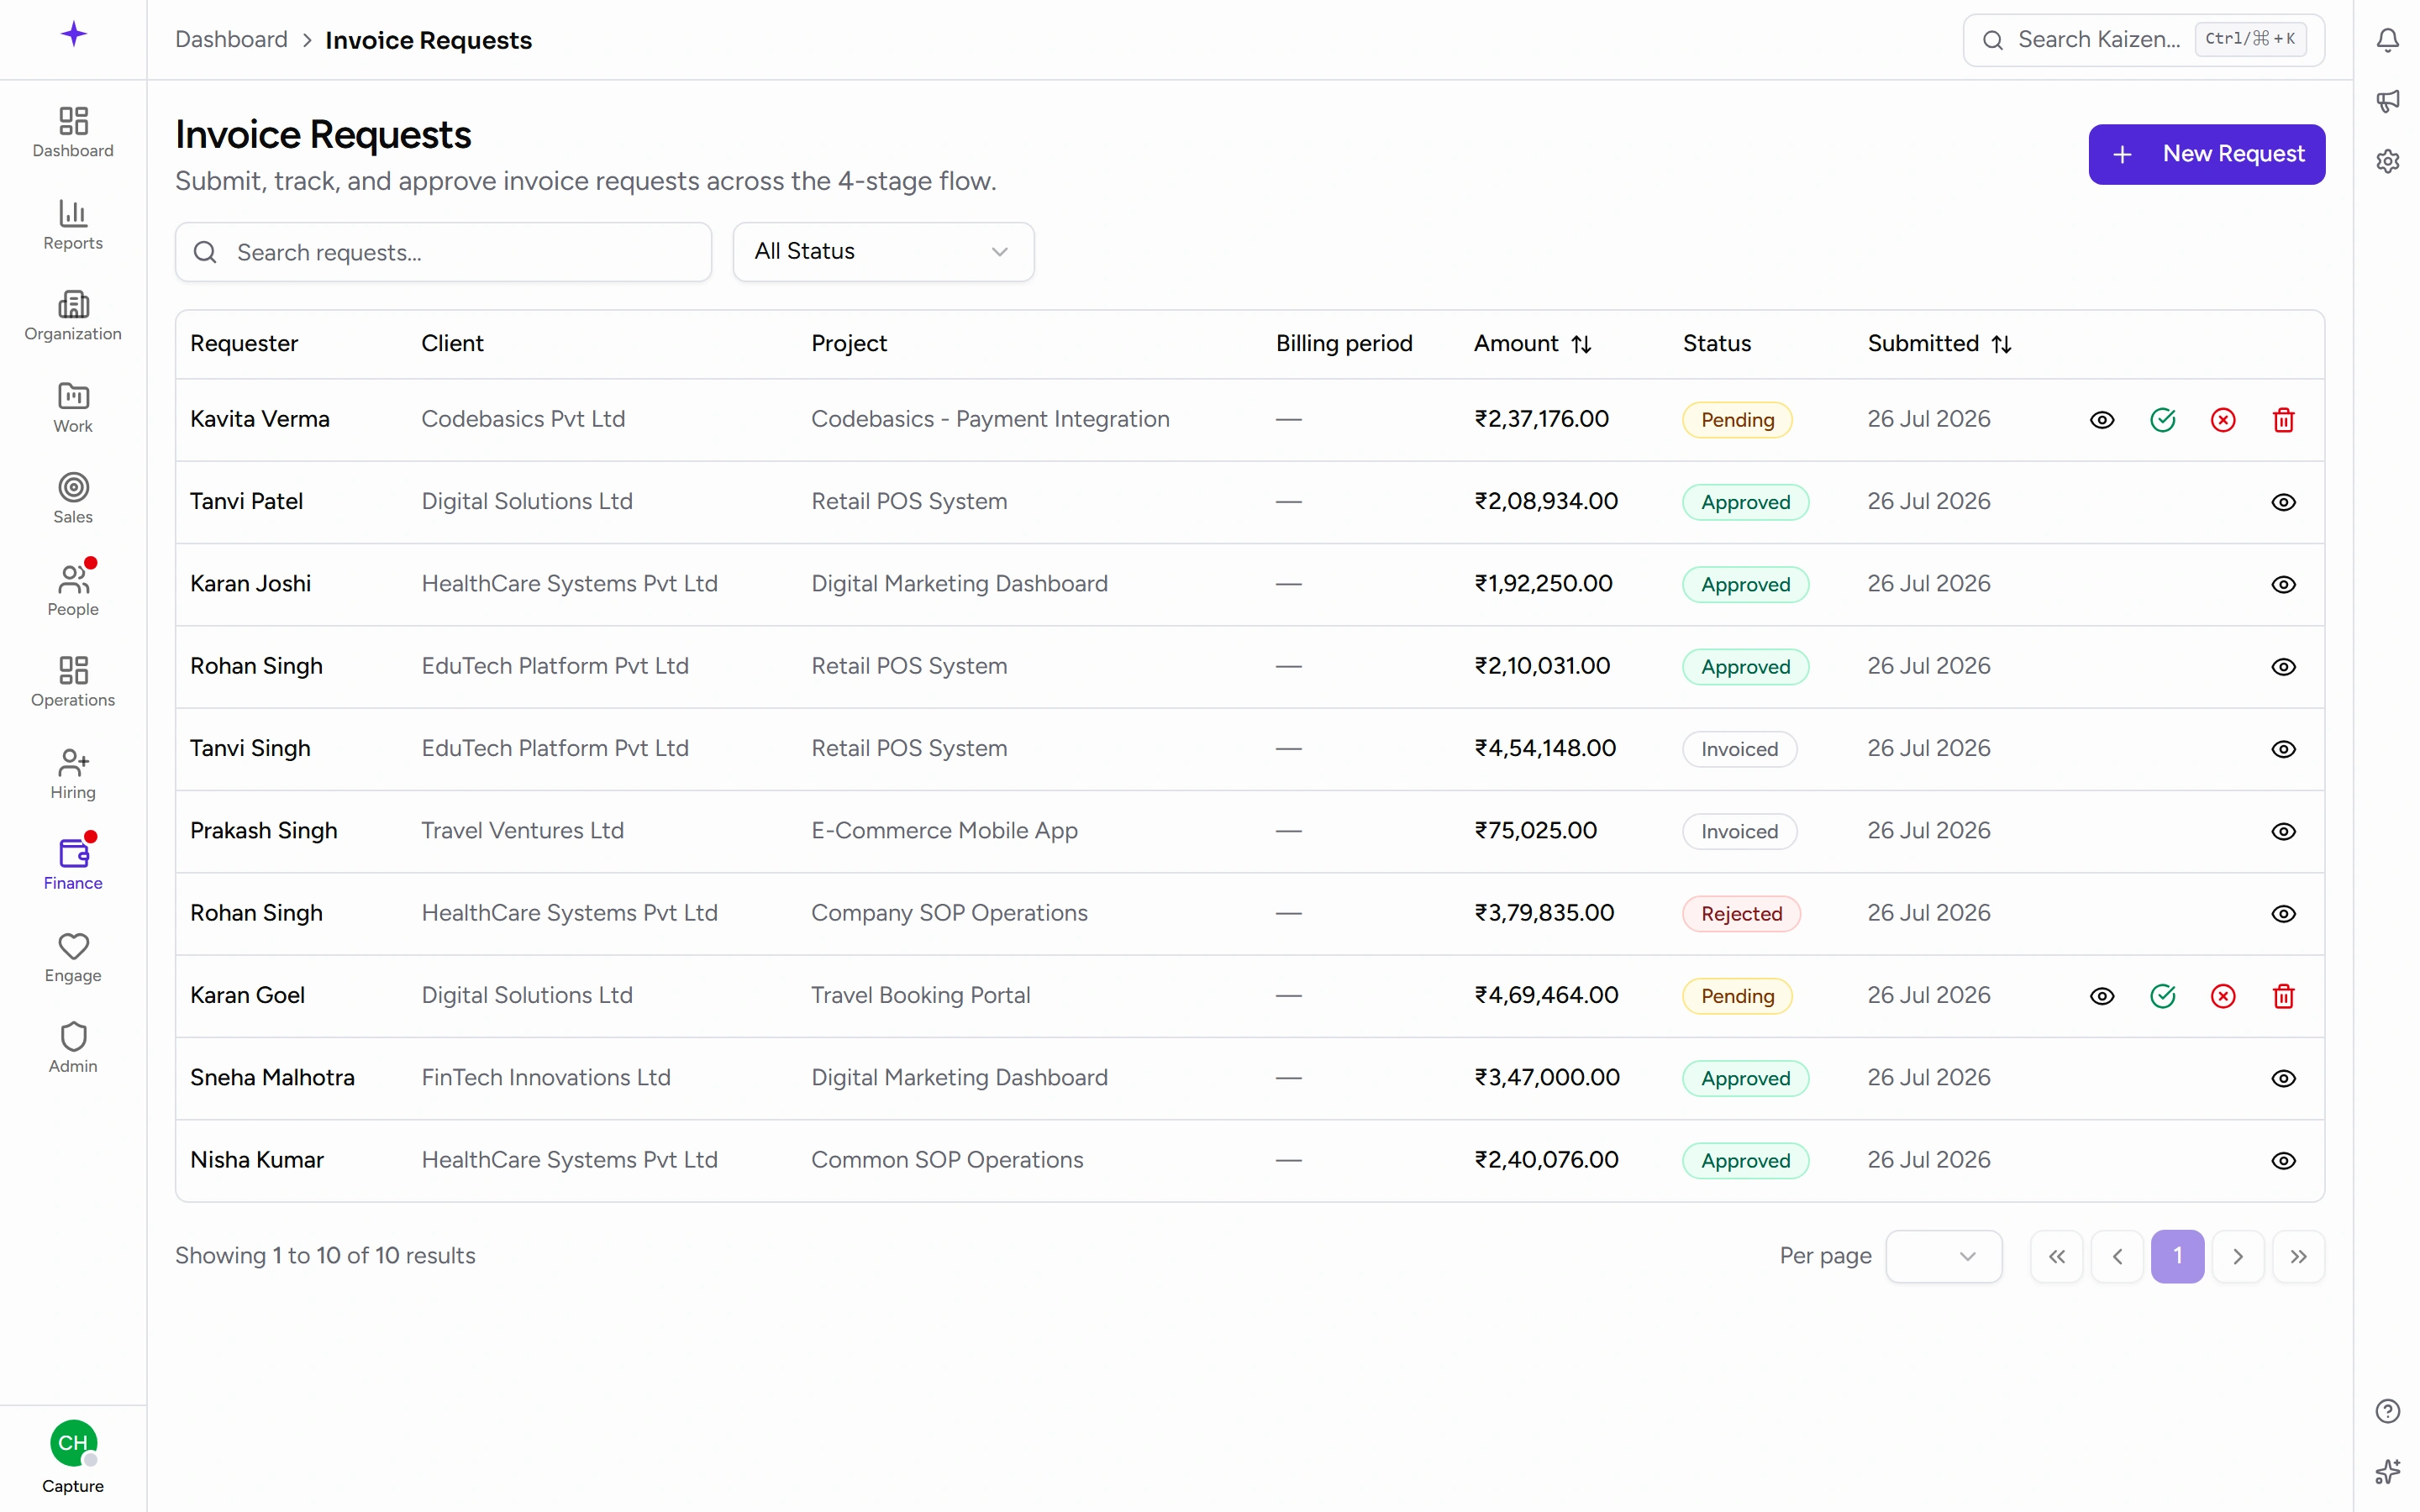This screenshot has width=2420, height=1512.
Task: Select page 1 in pagination
Action: [x=2177, y=1256]
